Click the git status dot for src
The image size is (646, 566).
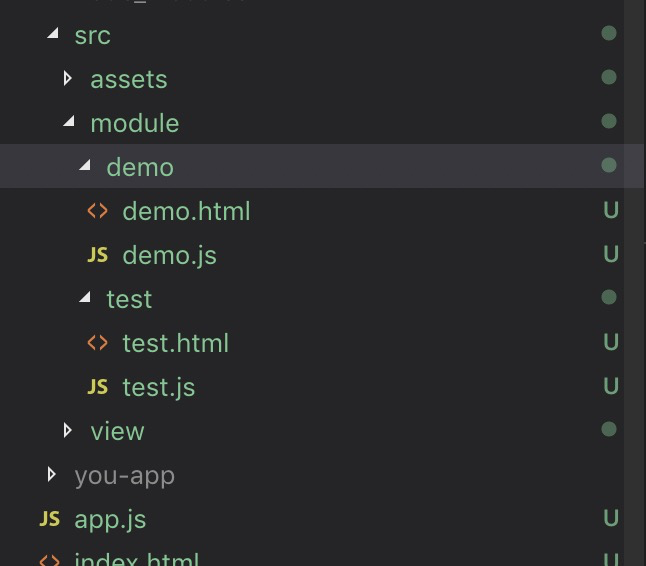[608, 34]
